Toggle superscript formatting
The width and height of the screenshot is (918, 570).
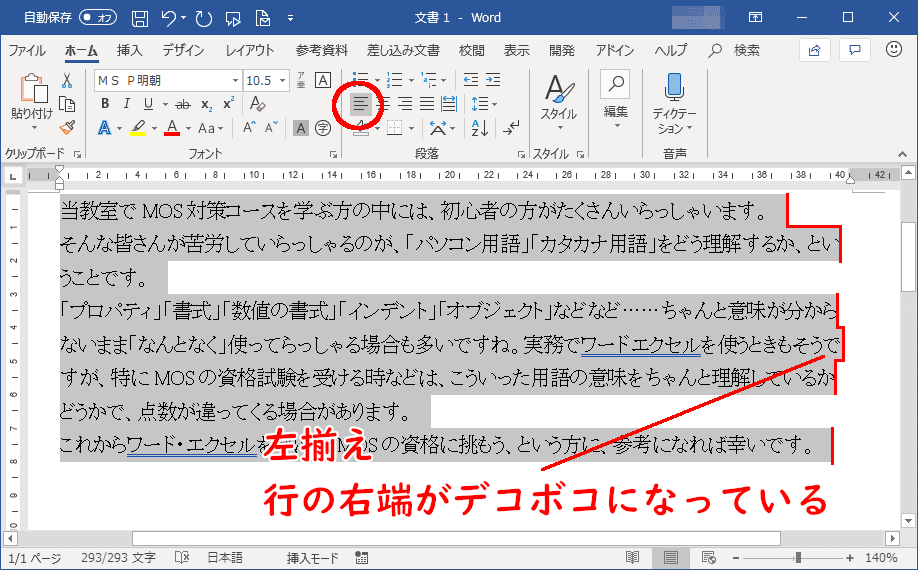228,104
